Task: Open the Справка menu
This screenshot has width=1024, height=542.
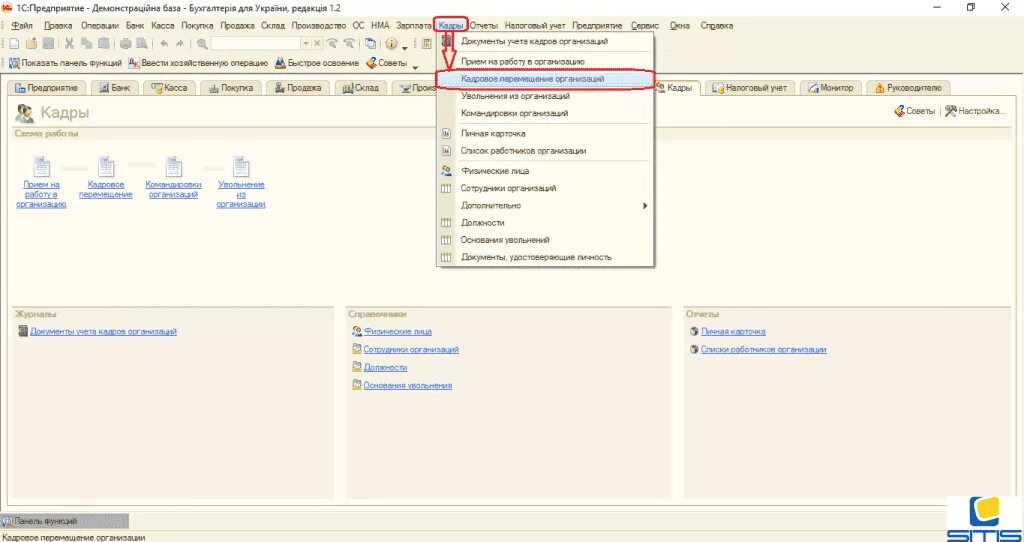Action: 716,25
